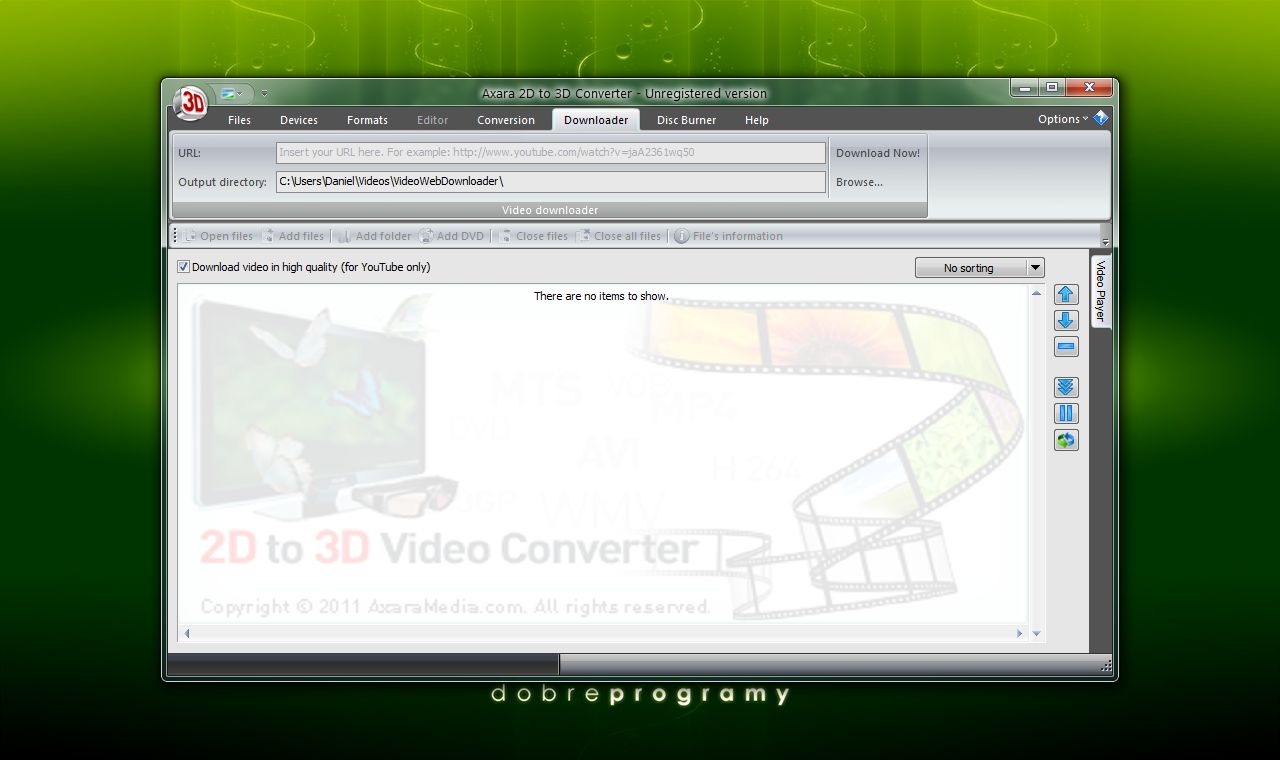The width and height of the screenshot is (1280, 760).
Task: Click the toolbar drag grip handle
Action: [x=176, y=236]
